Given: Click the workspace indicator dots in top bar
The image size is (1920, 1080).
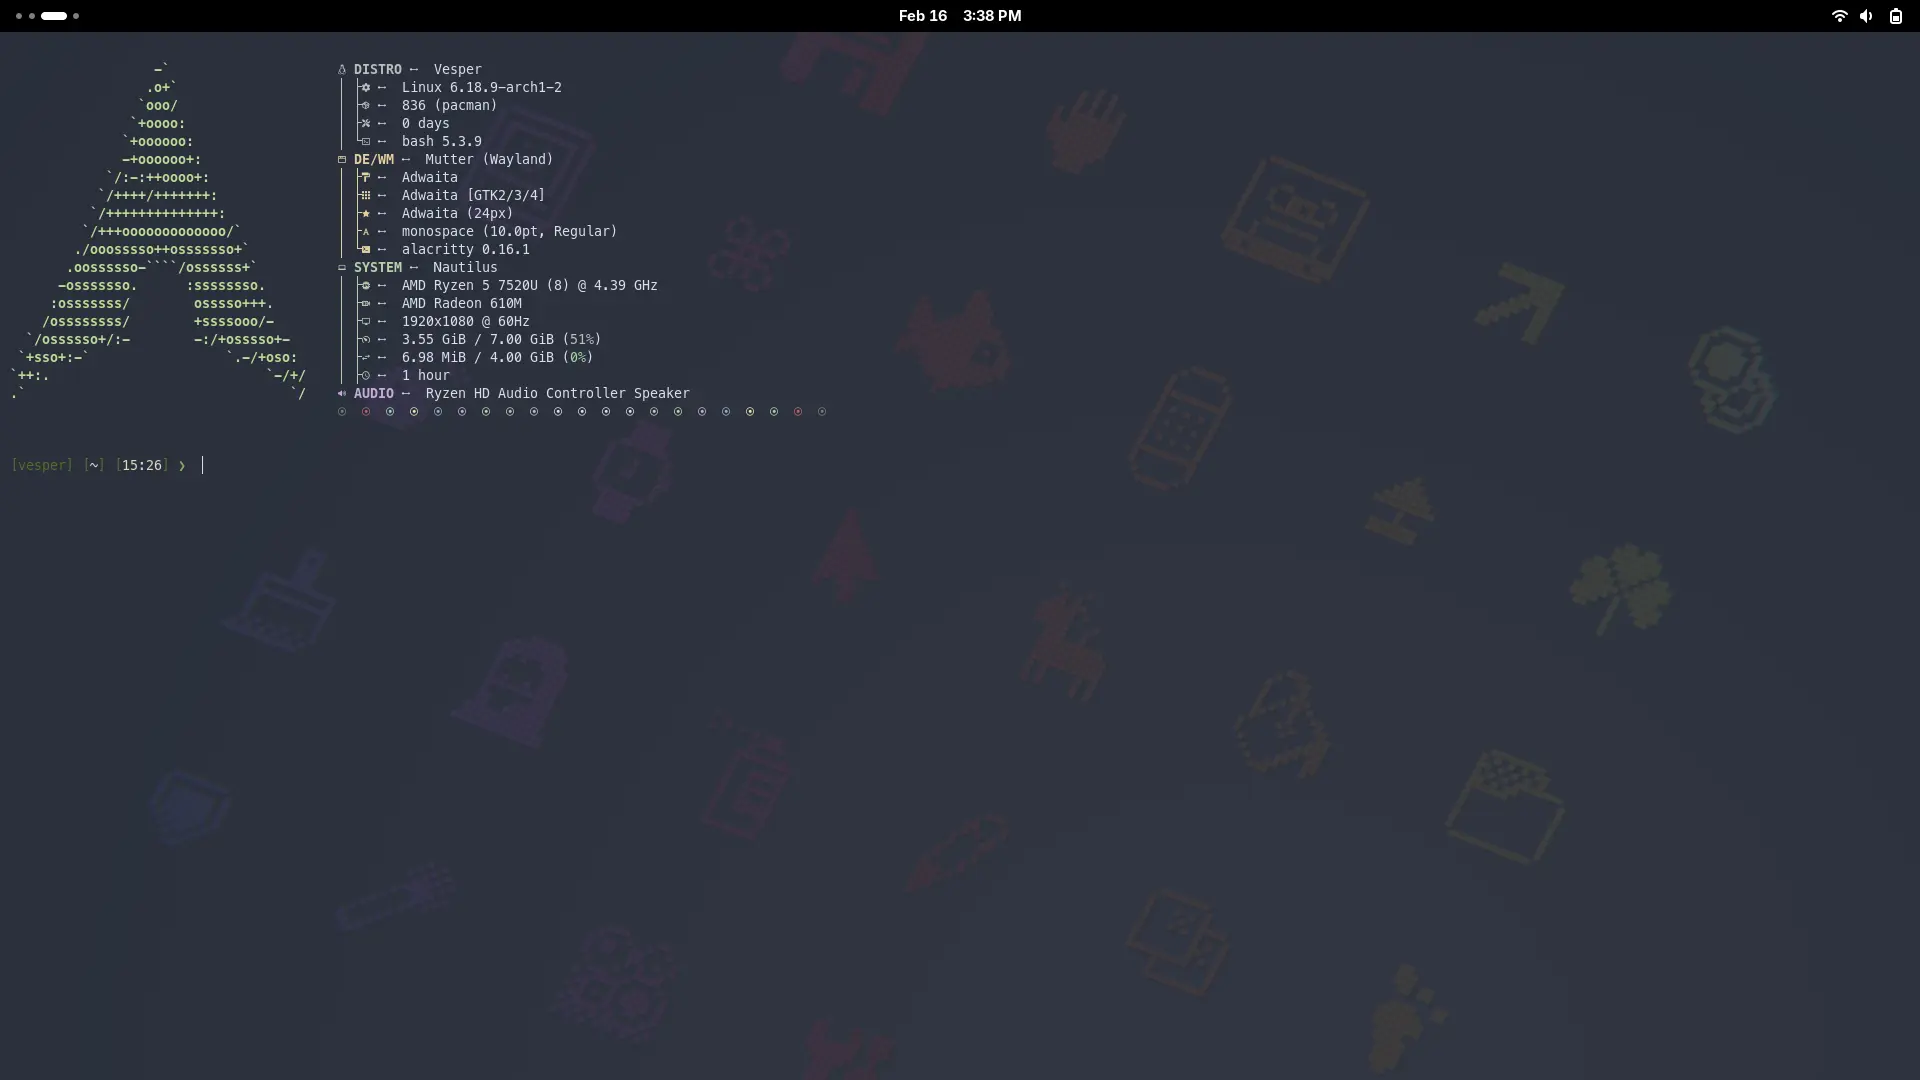Looking at the screenshot, I should 47,16.
